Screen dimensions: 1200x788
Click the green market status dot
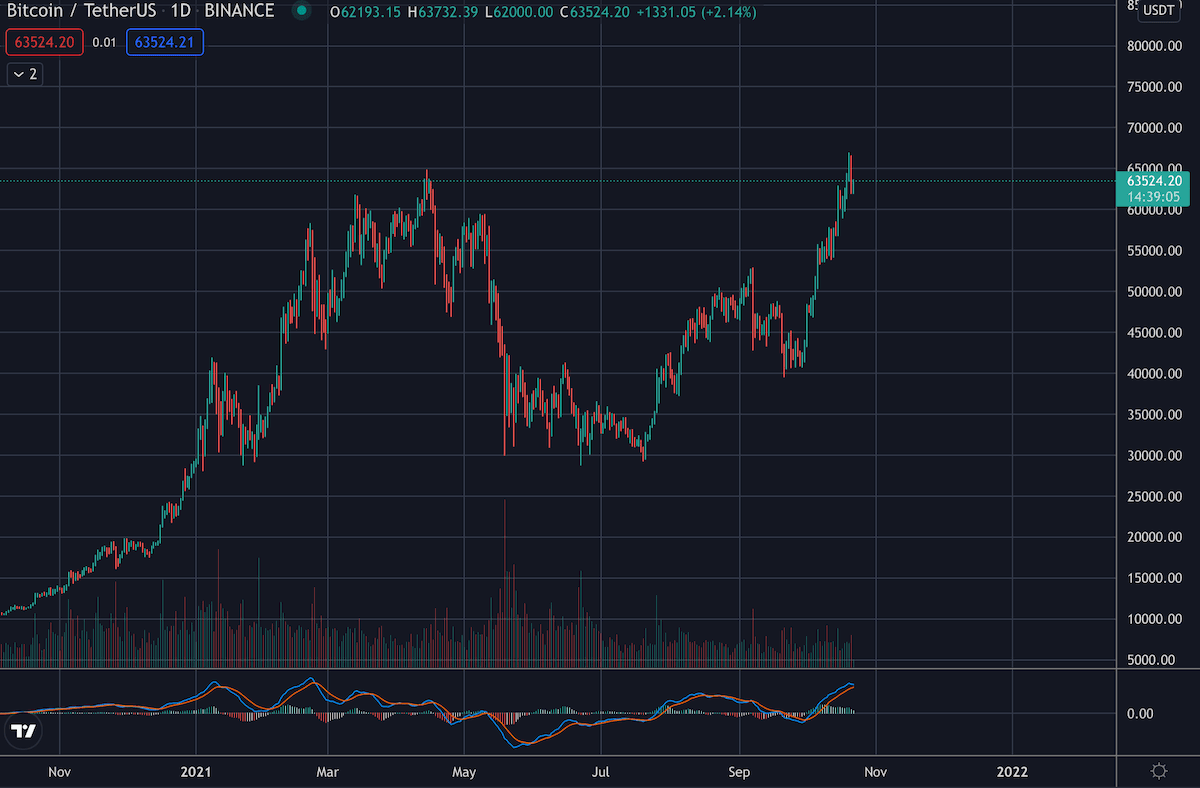tap(302, 12)
